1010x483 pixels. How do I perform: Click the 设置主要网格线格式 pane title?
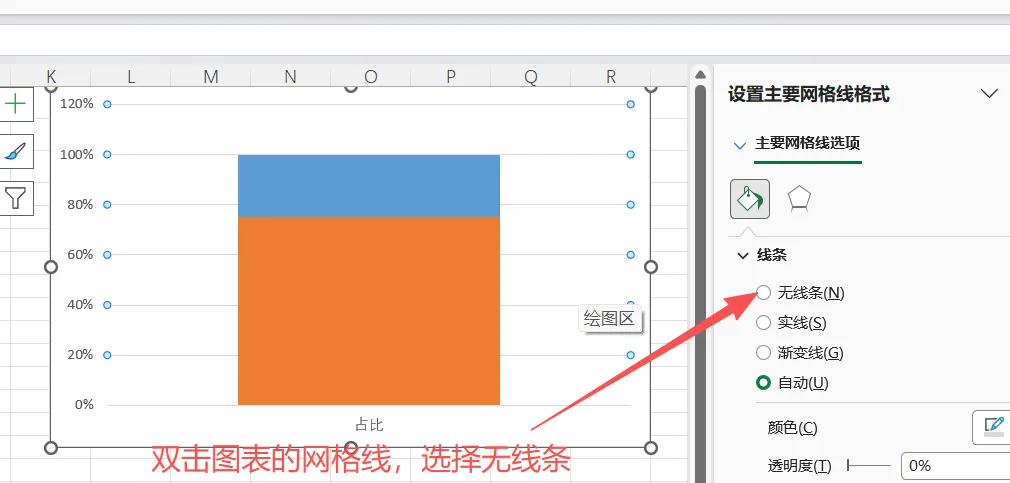pos(809,95)
